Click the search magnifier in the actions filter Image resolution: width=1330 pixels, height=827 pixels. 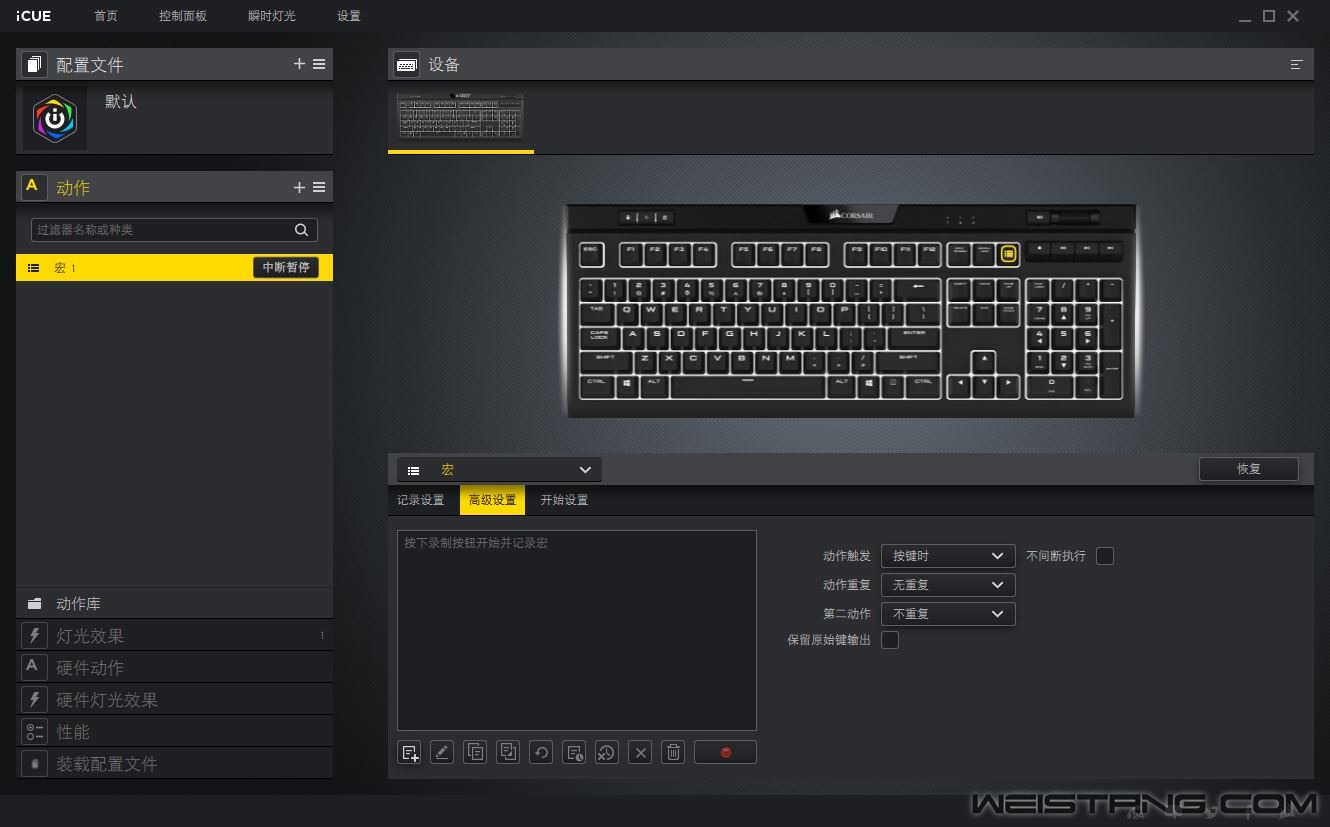pyautogui.click(x=301, y=230)
